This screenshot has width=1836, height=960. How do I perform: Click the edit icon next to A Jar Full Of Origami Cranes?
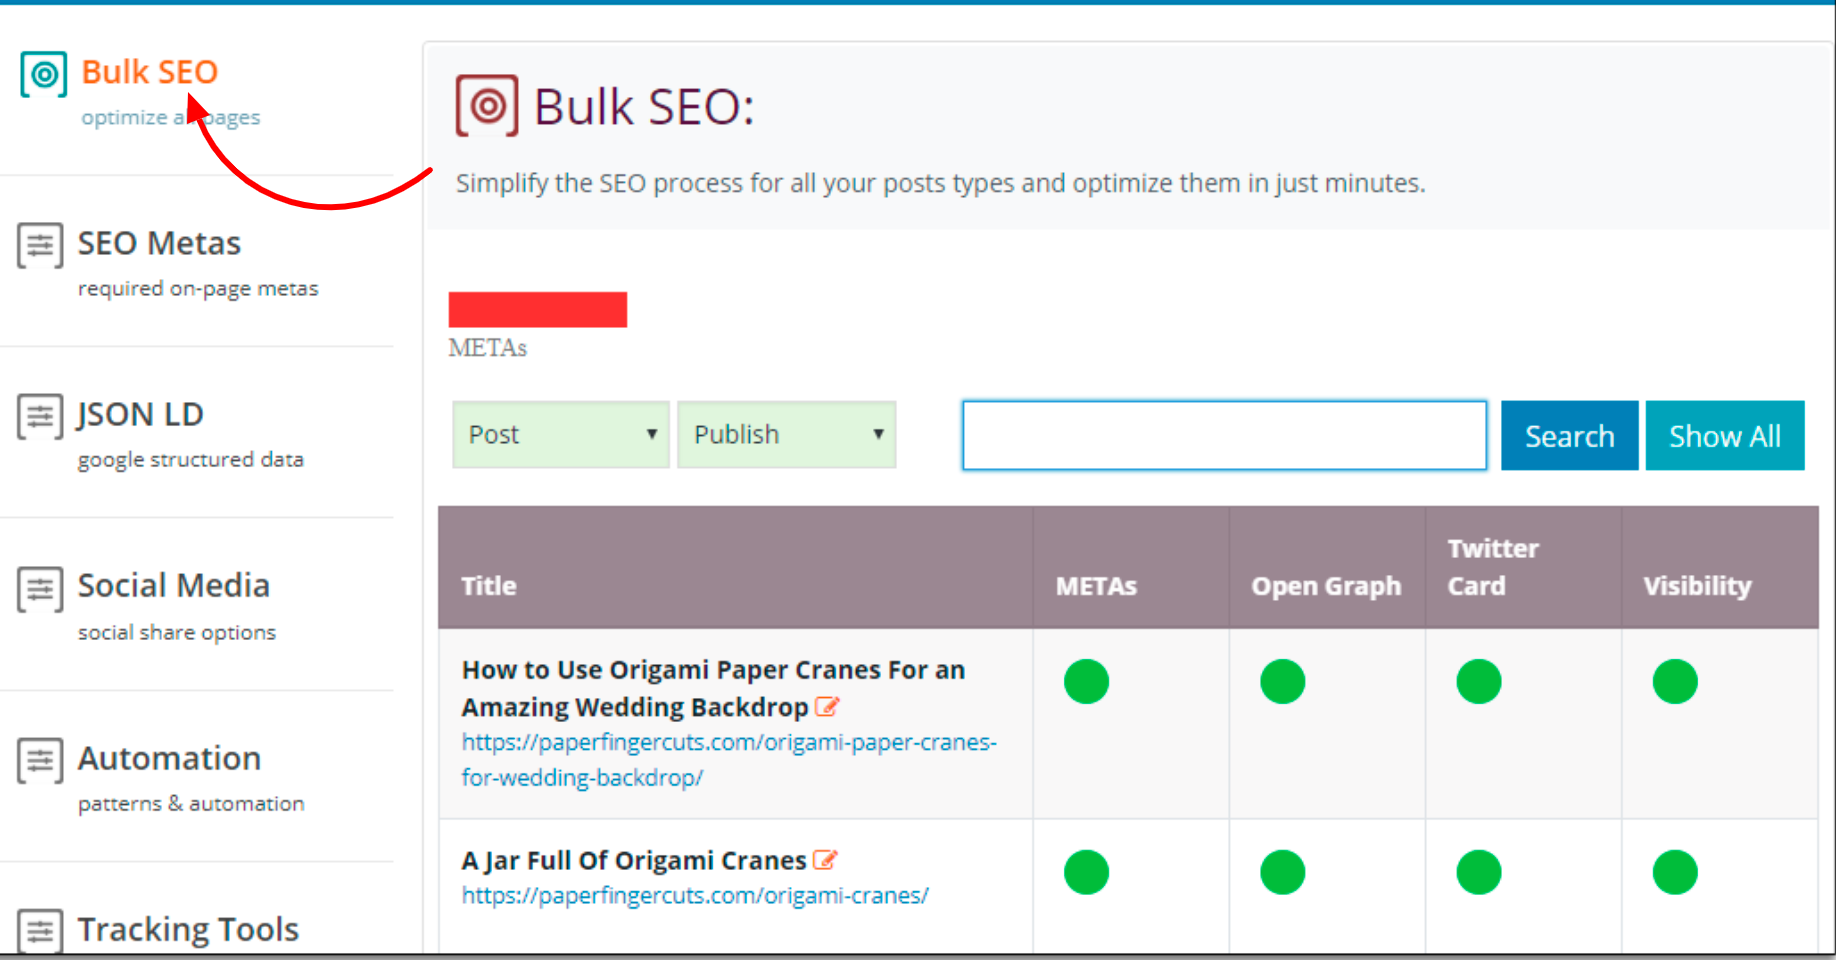click(826, 859)
